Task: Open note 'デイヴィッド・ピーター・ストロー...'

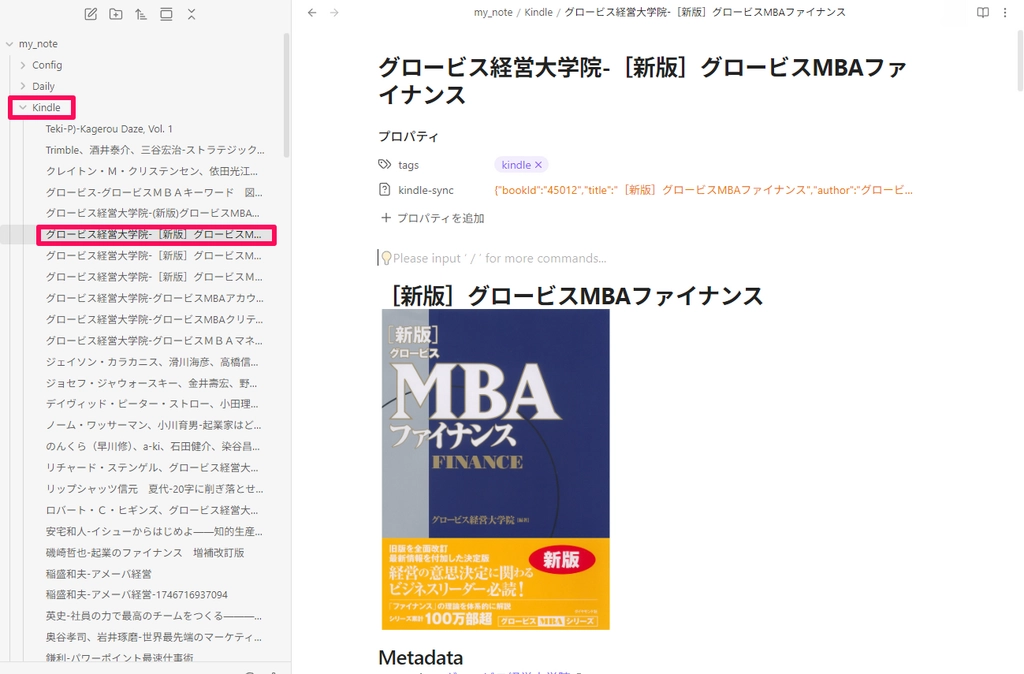Action: tap(152, 404)
